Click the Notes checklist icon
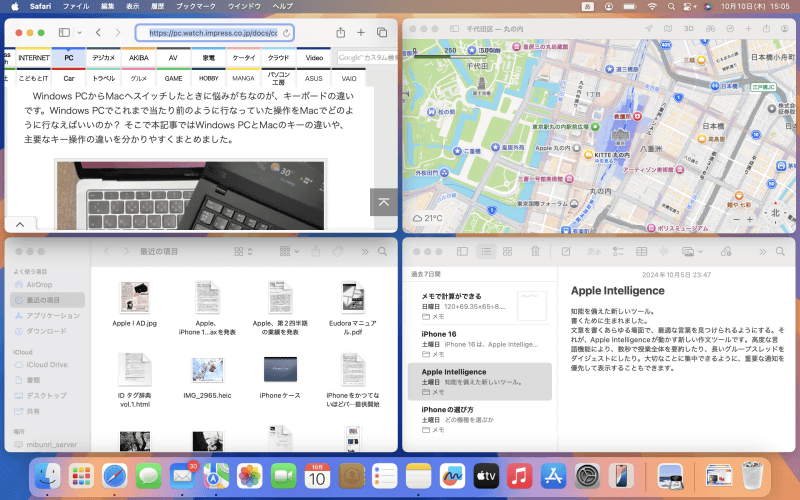This screenshot has width=800, height=500. tap(618, 252)
